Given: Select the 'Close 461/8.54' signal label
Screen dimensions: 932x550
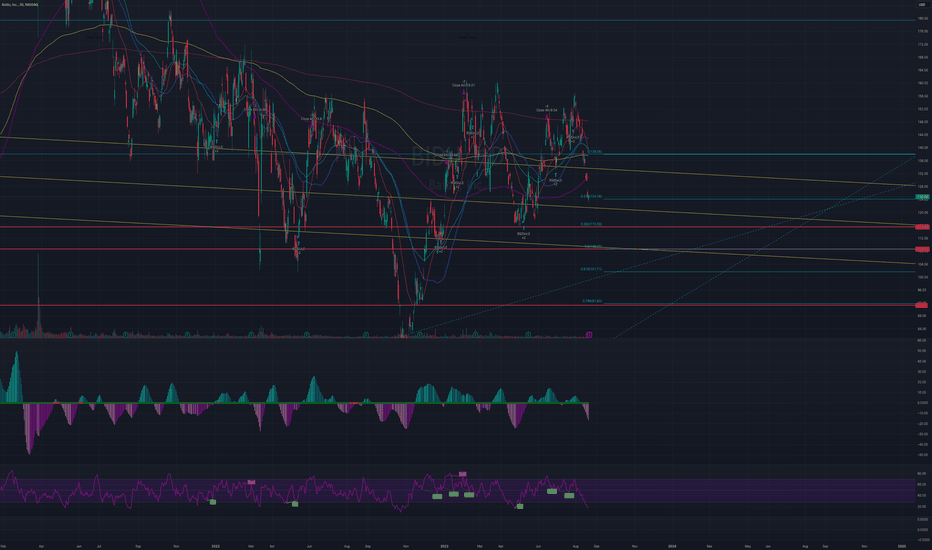Looking at the screenshot, I should click(x=546, y=110).
